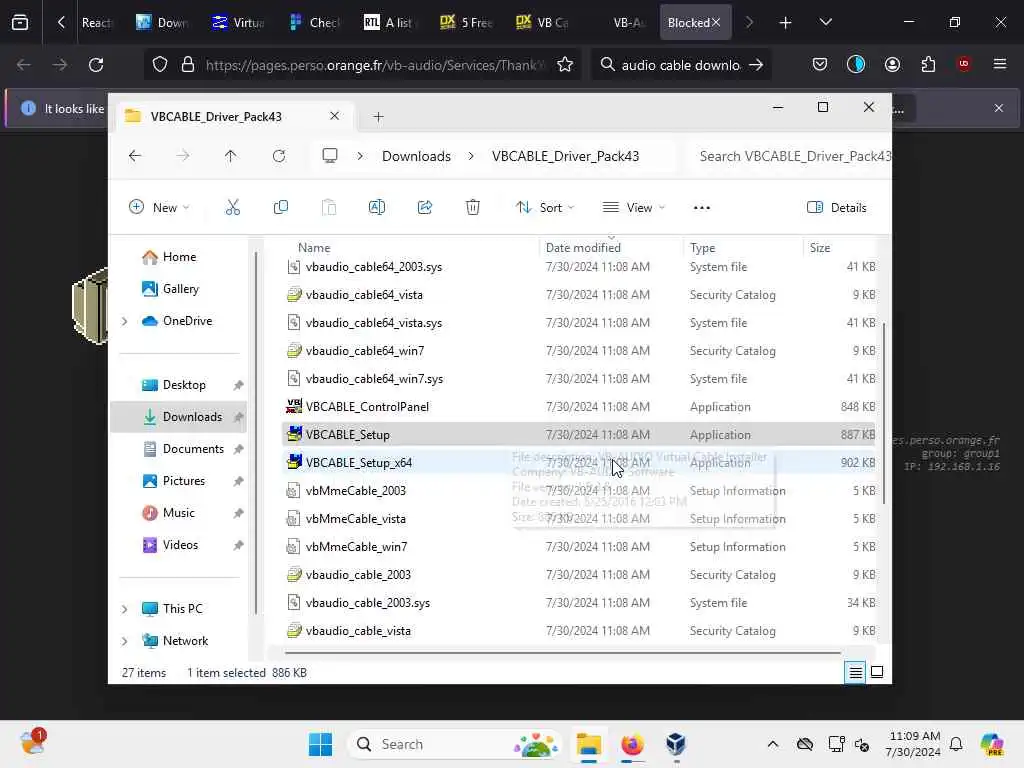Switch to the VB Ca Firefox tab
1024x768 pixels.
tap(543, 23)
